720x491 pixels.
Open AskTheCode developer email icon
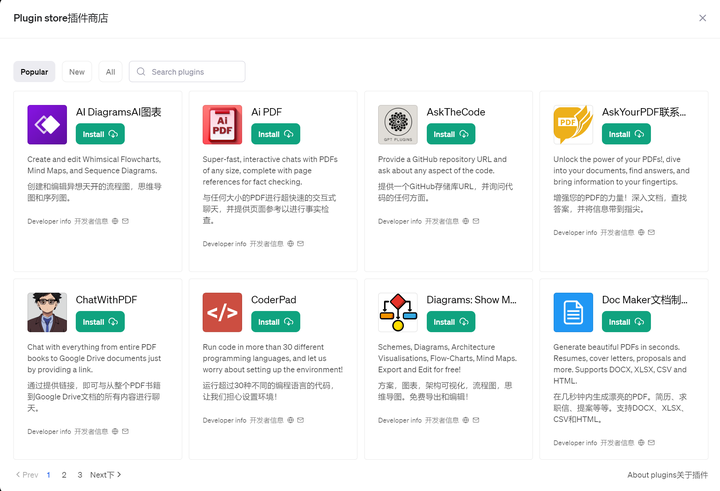pos(476,221)
